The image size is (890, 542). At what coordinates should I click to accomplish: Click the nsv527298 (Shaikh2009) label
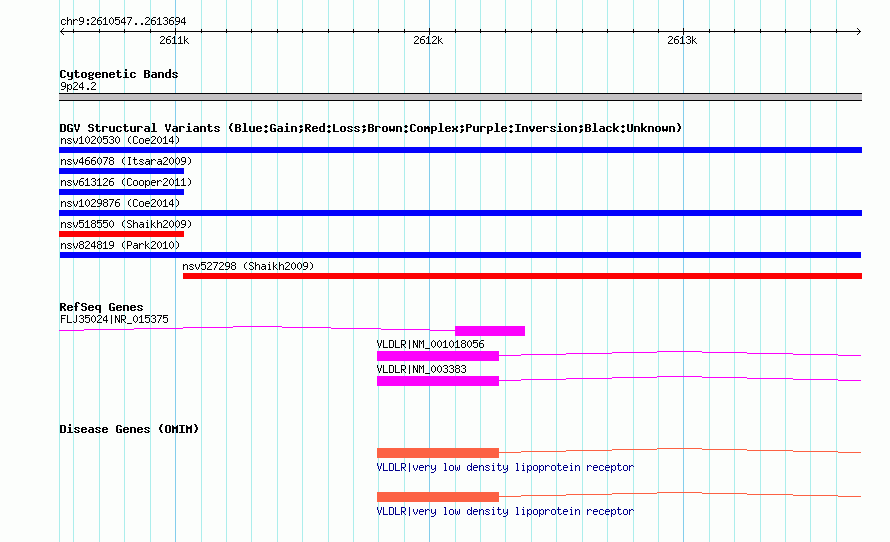pyautogui.click(x=248, y=266)
